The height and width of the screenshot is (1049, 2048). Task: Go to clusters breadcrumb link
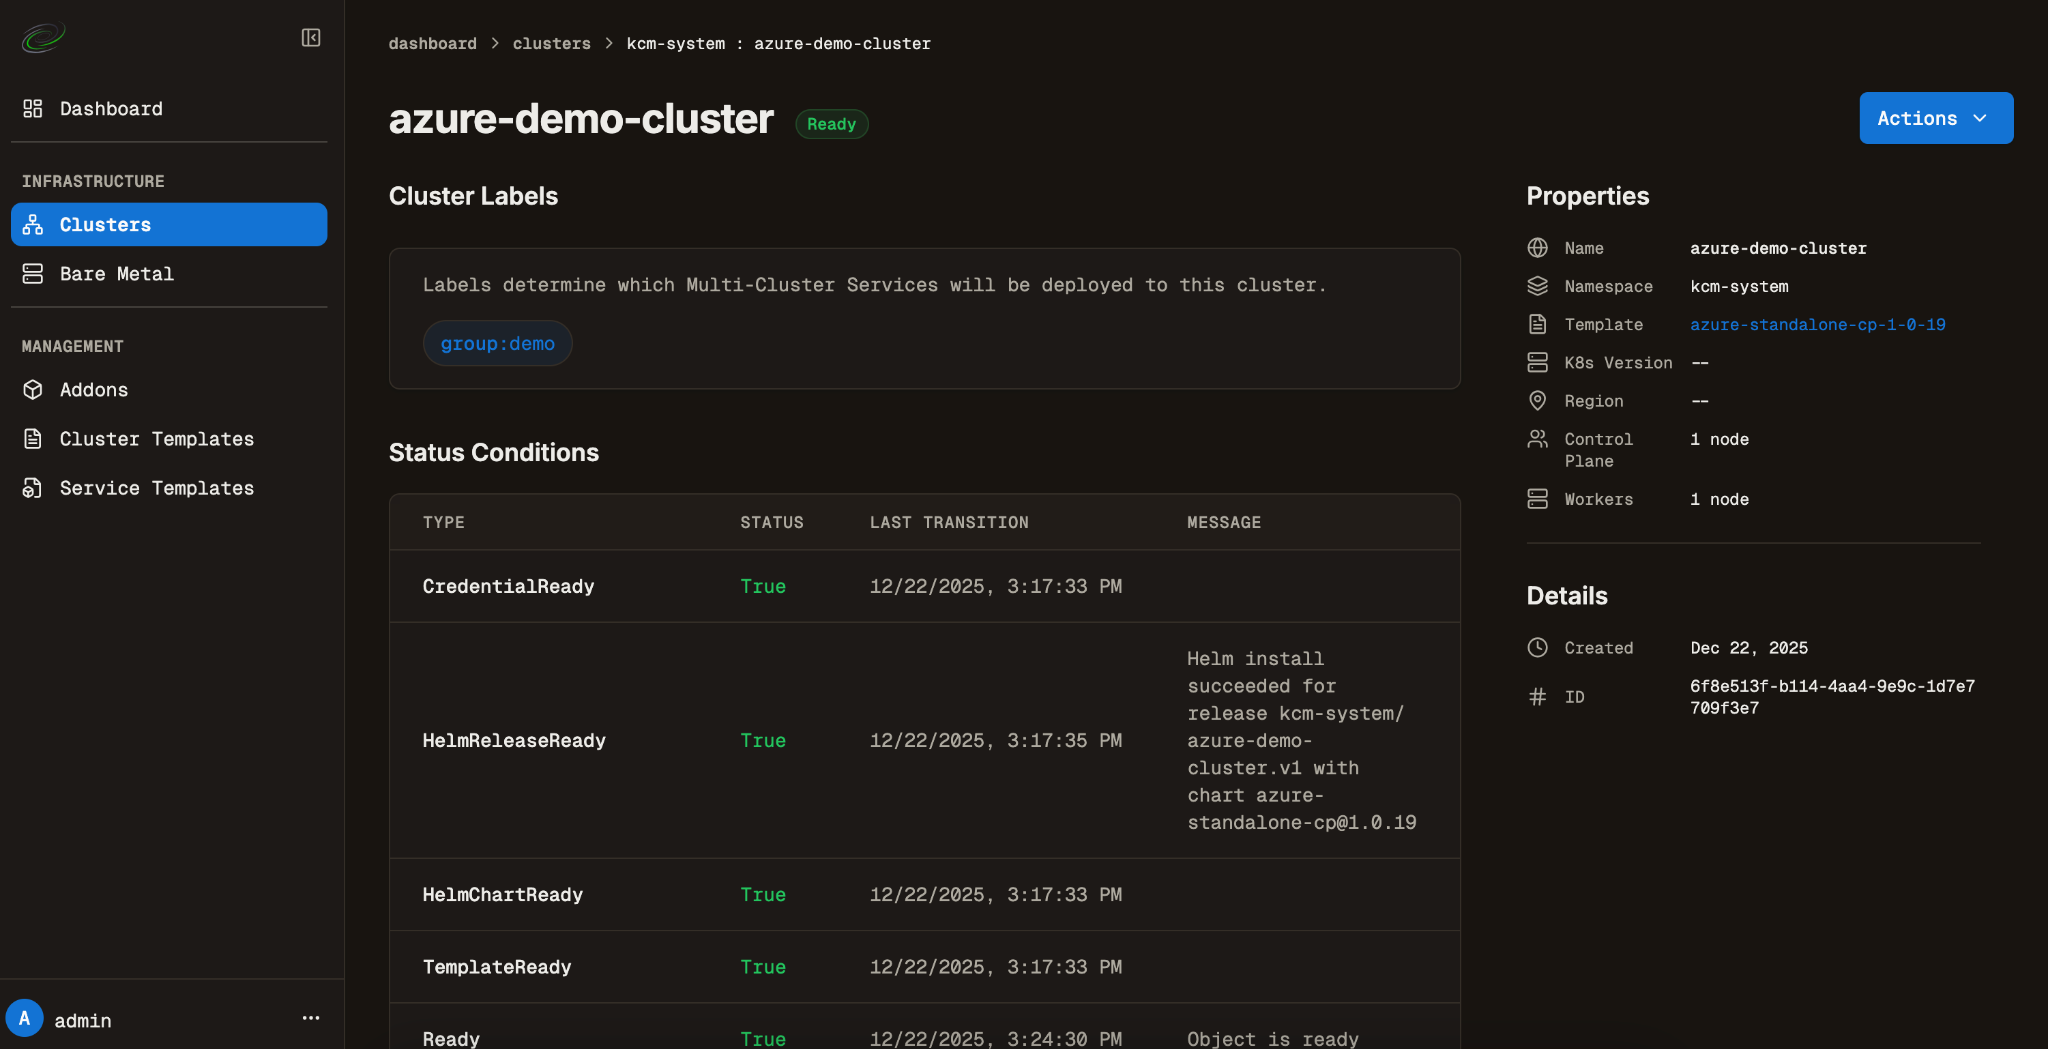tap(551, 44)
